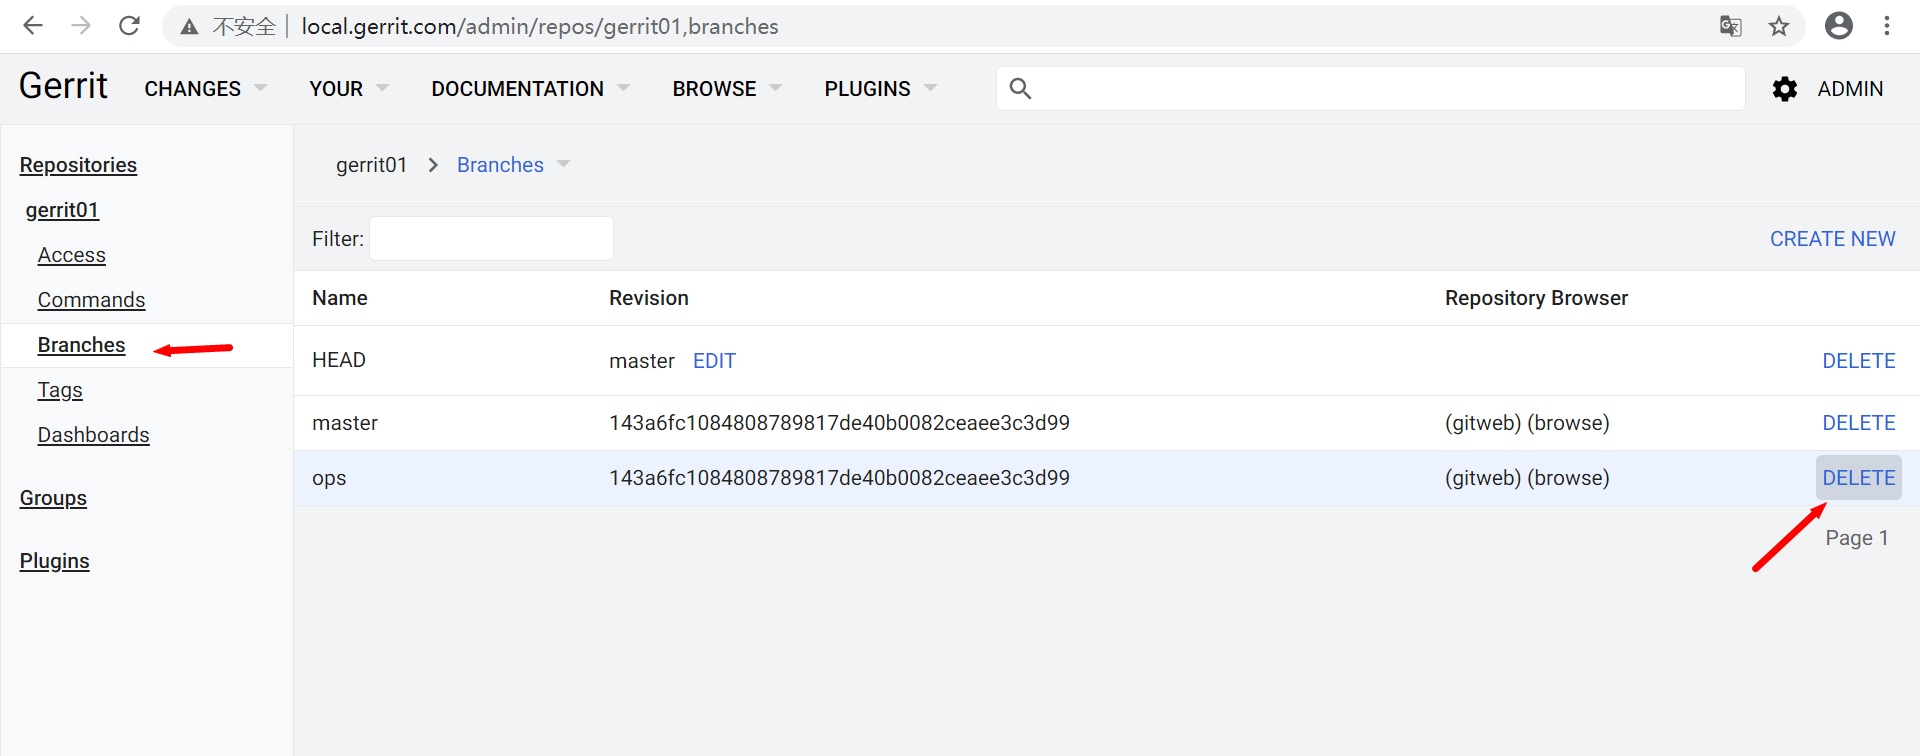This screenshot has height=756, width=1920.
Task: Open gitweb for ops branch
Action: click(x=1483, y=478)
